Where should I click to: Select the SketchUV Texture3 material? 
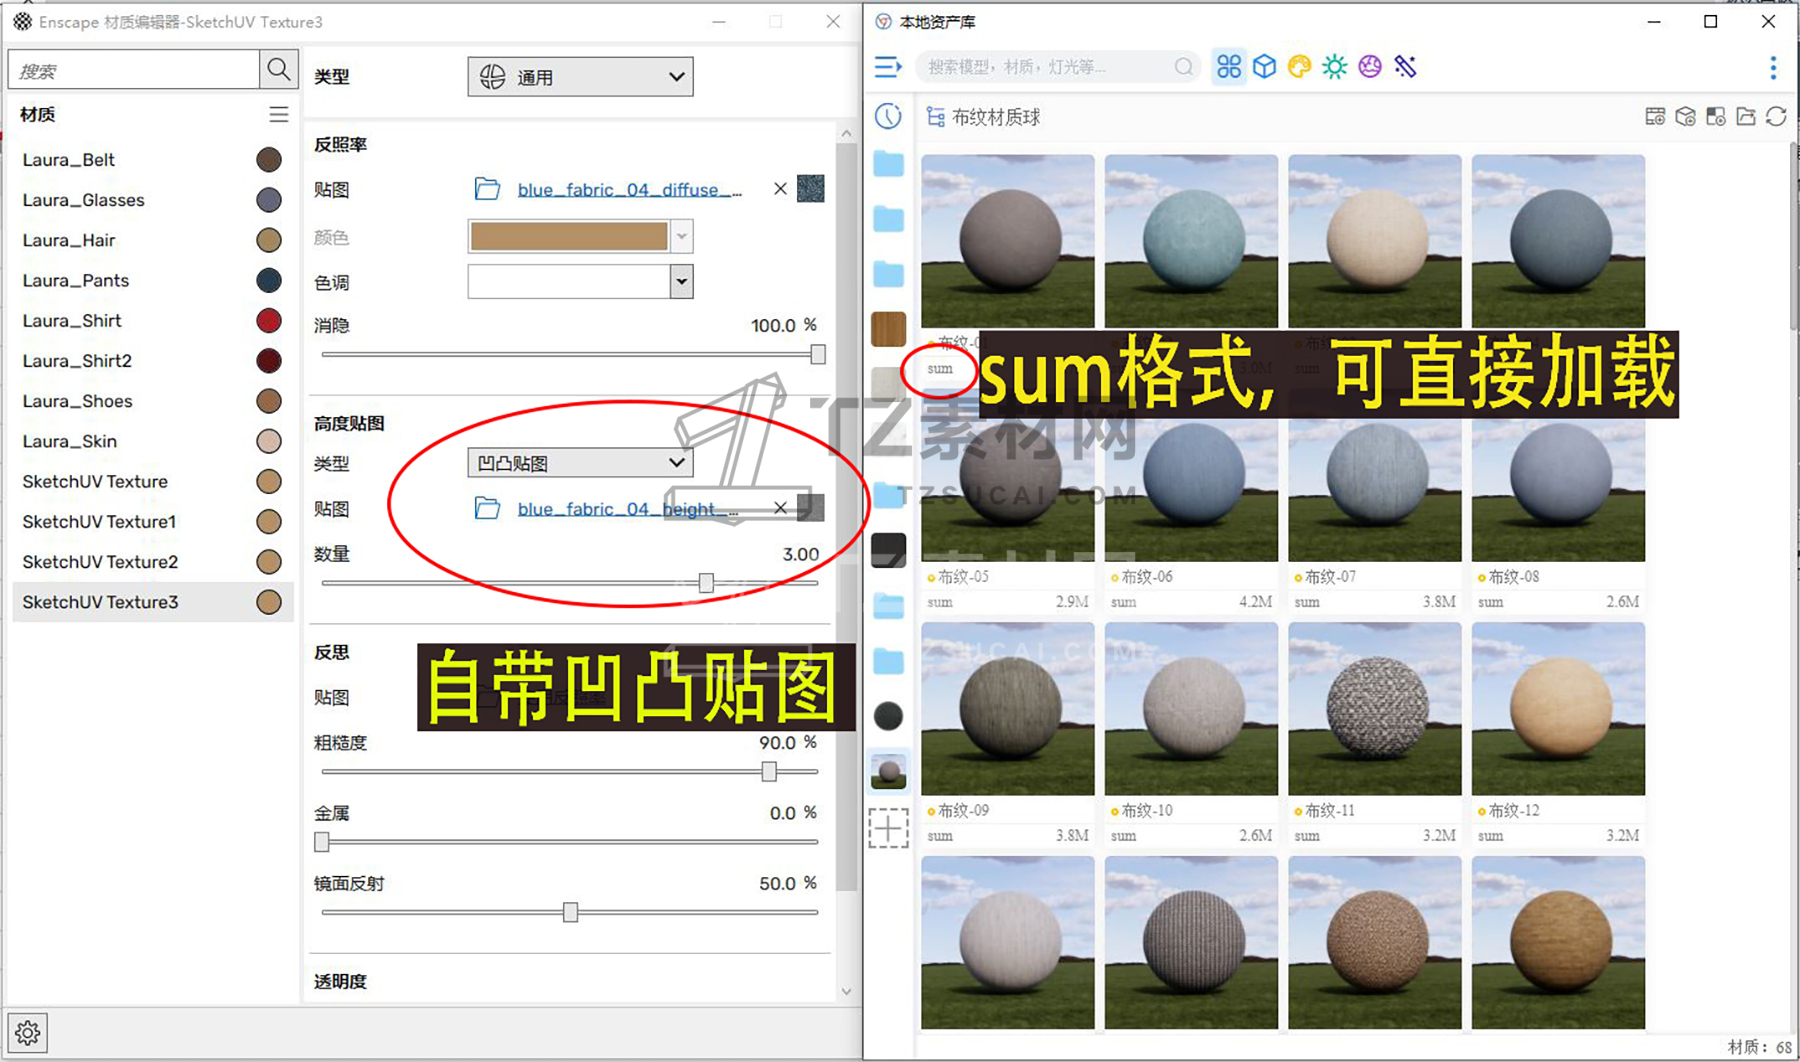click(152, 602)
